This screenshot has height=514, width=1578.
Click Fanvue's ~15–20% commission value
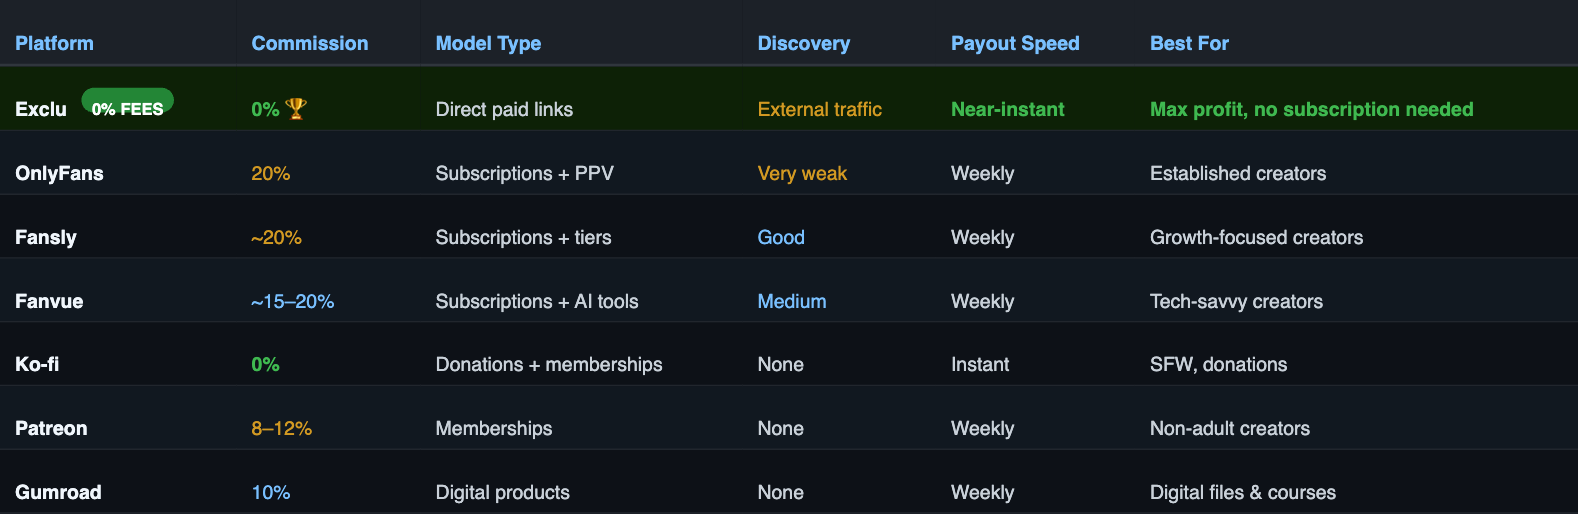(292, 301)
